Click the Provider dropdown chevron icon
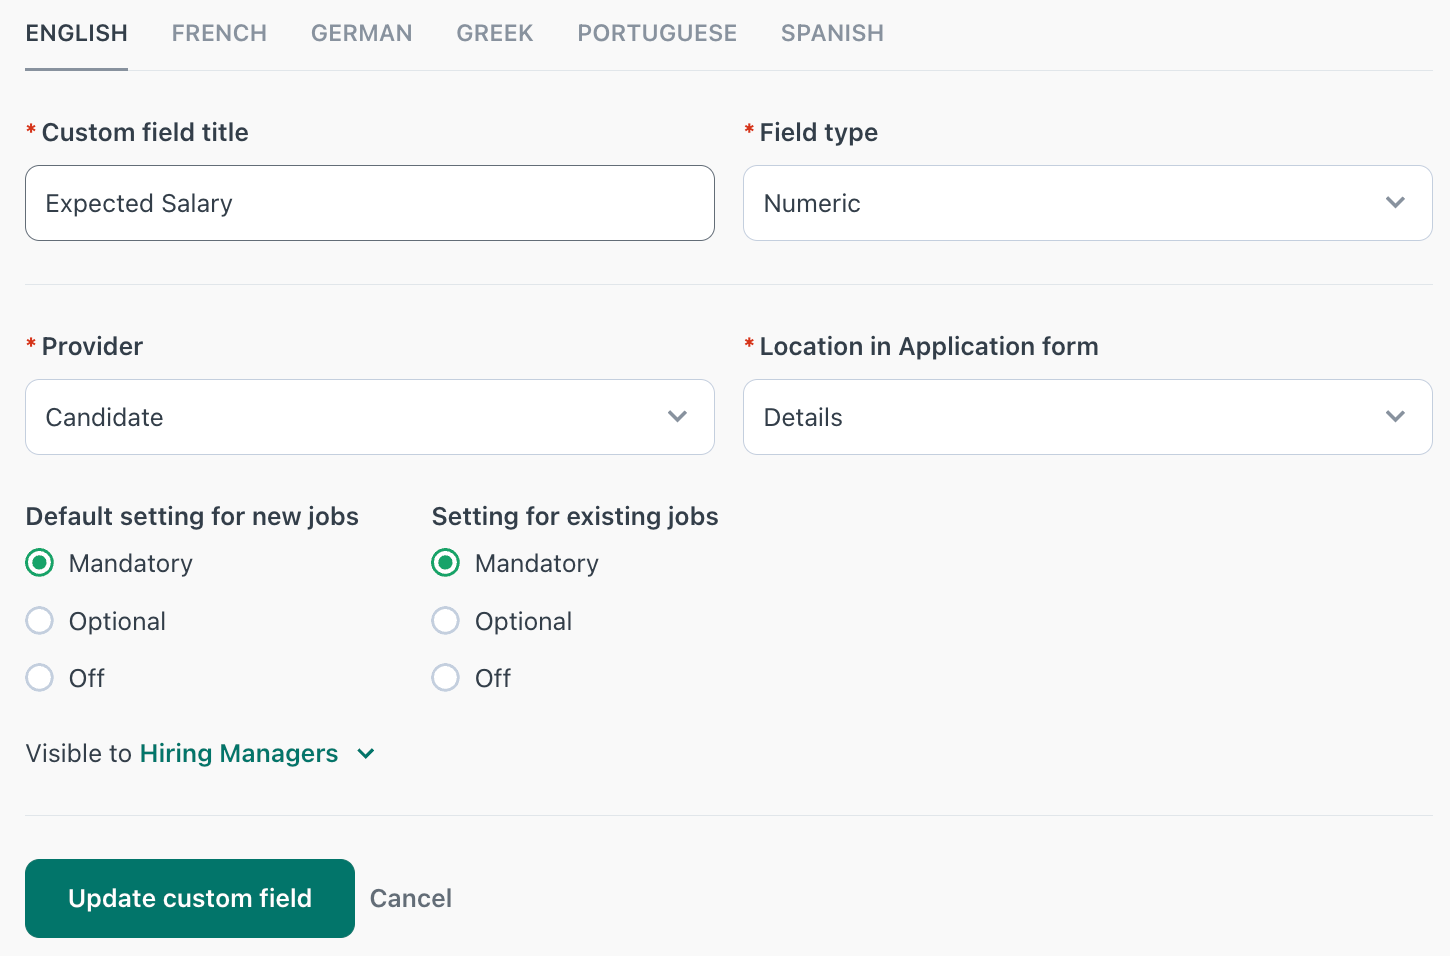The height and width of the screenshot is (956, 1450). click(x=677, y=417)
